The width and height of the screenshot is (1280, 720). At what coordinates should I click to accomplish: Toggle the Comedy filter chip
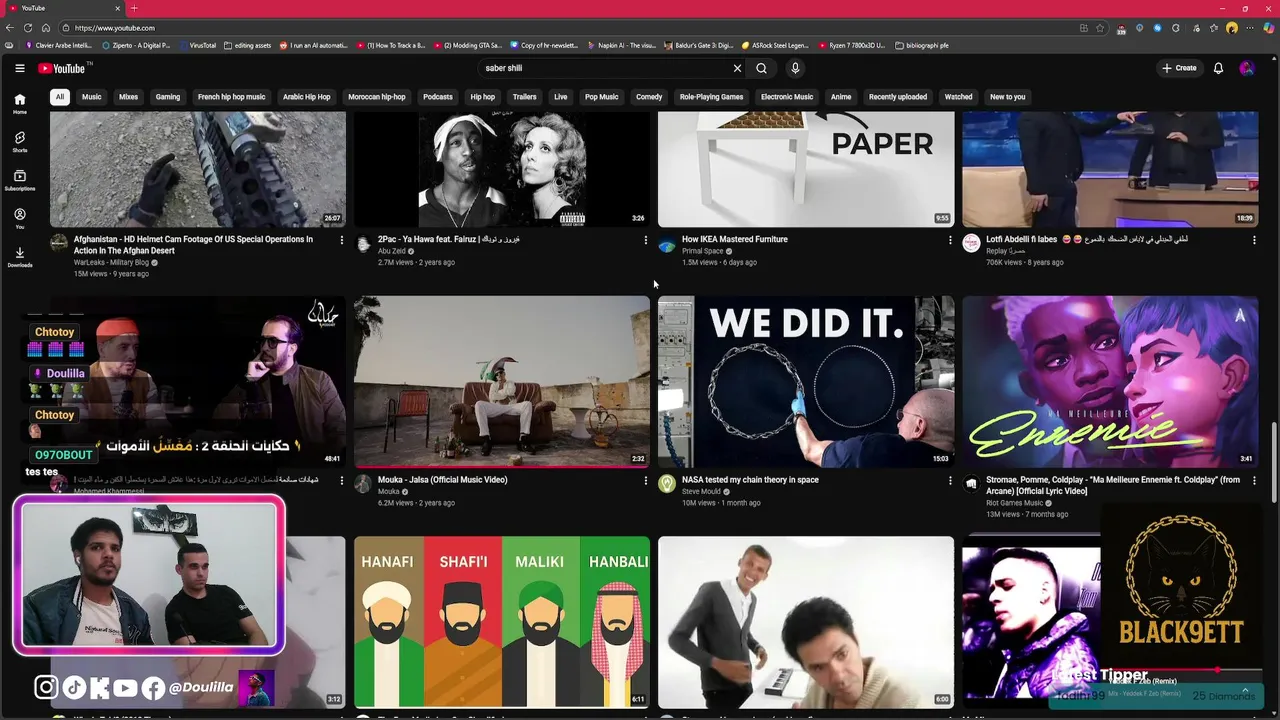click(649, 97)
